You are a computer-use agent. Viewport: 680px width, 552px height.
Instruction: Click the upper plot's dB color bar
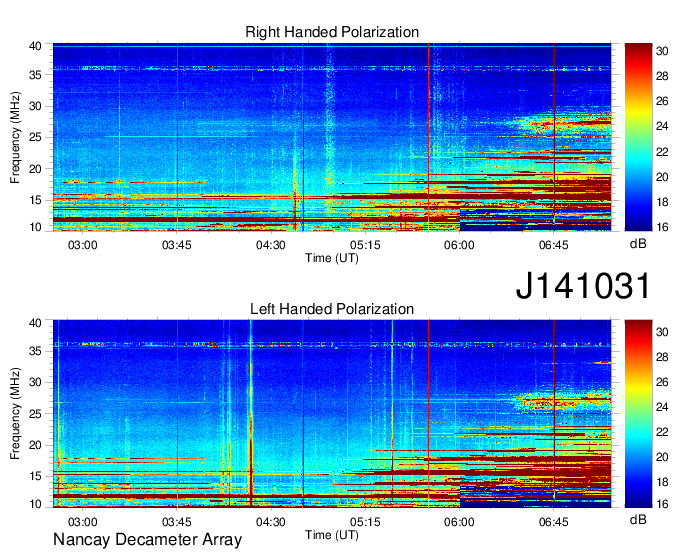[x=638, y=137]
